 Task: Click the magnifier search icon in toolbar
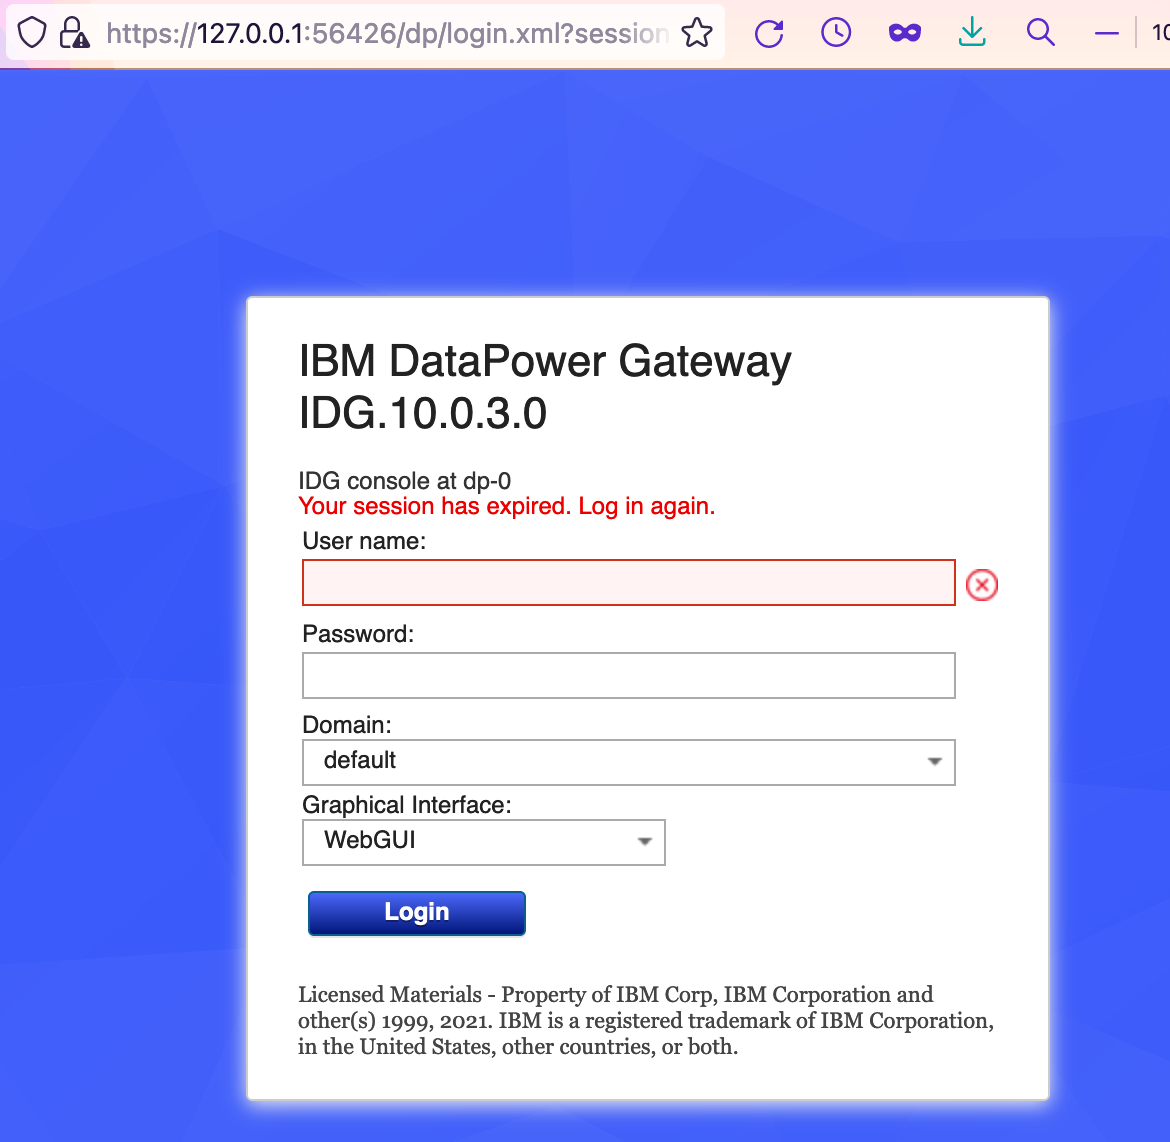point(1040,33)
